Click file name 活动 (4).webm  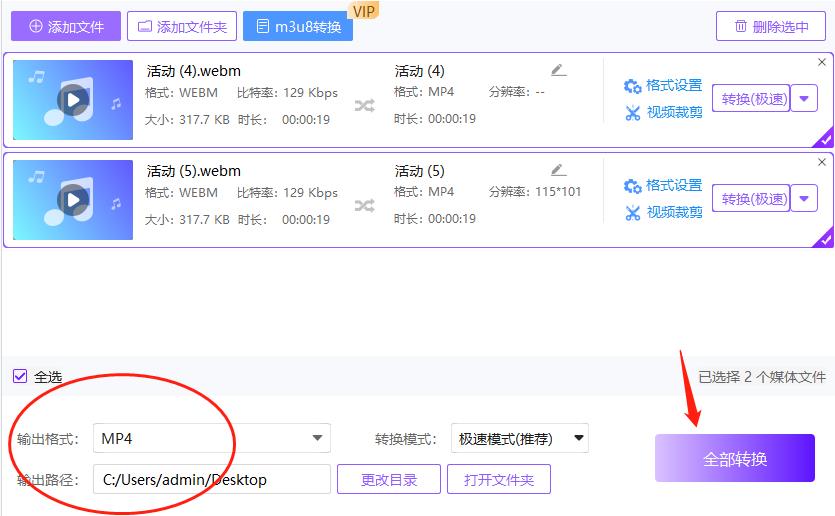[x=194, y=71]
